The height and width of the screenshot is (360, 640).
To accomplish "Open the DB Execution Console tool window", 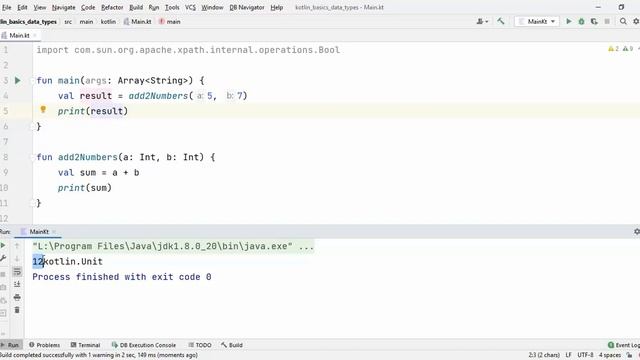I will [144, 345].
